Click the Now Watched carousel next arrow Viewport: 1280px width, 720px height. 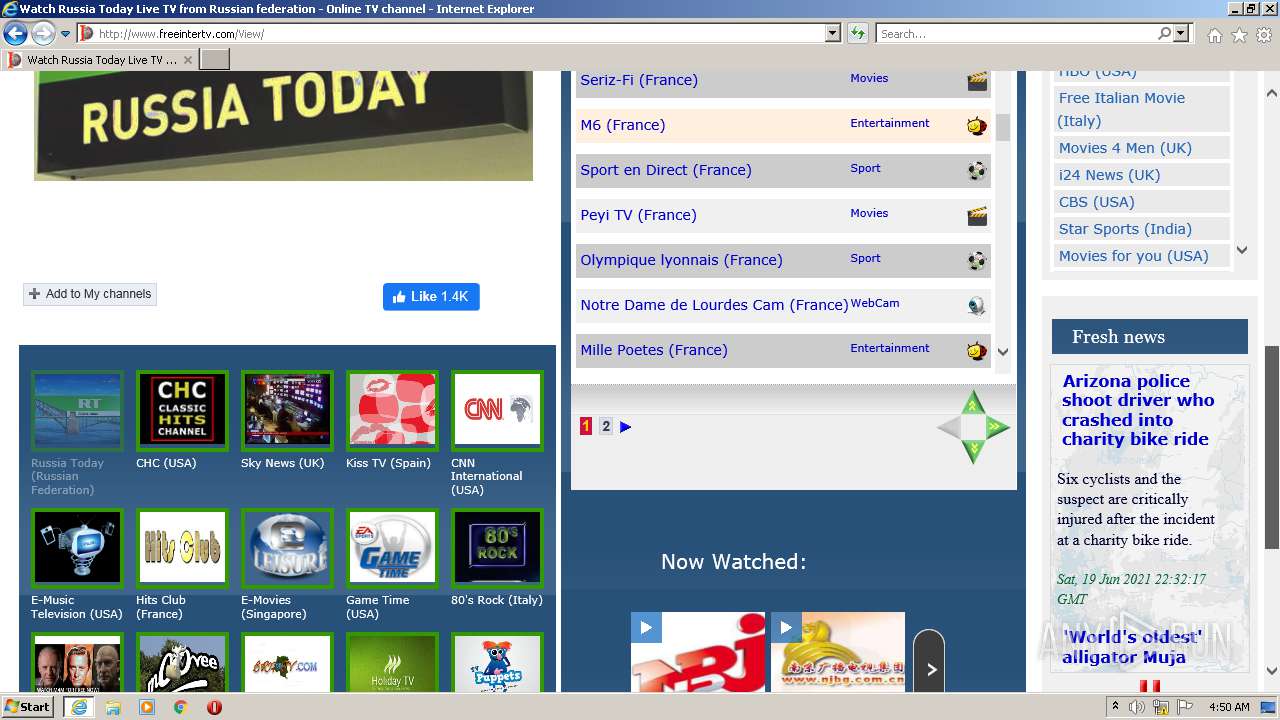pyautogui.click(x=929, y=662)
